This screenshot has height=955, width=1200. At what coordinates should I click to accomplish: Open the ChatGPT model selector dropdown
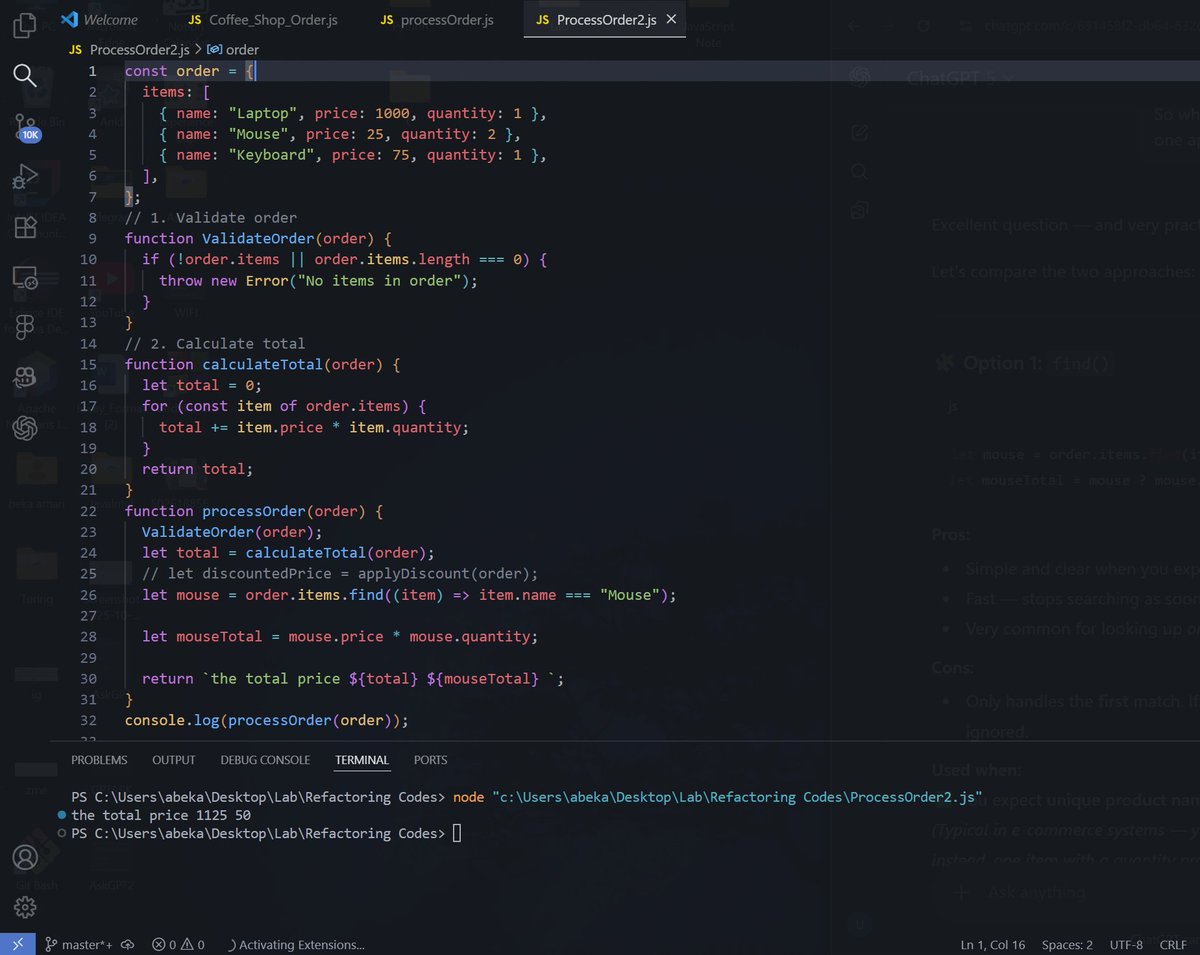click(962, 77)
